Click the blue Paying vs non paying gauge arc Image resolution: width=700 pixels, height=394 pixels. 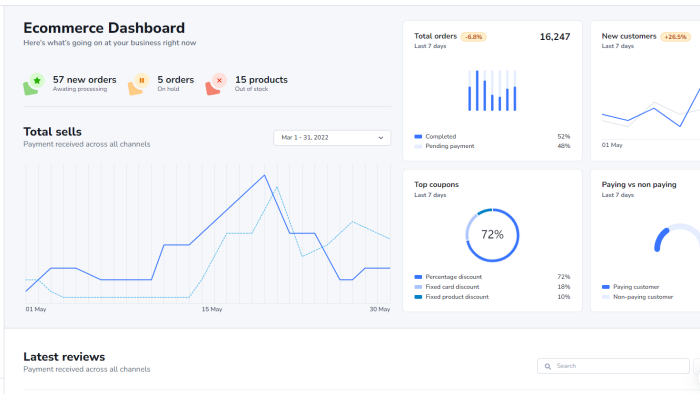pyautogui.click(x=661, y=240)
